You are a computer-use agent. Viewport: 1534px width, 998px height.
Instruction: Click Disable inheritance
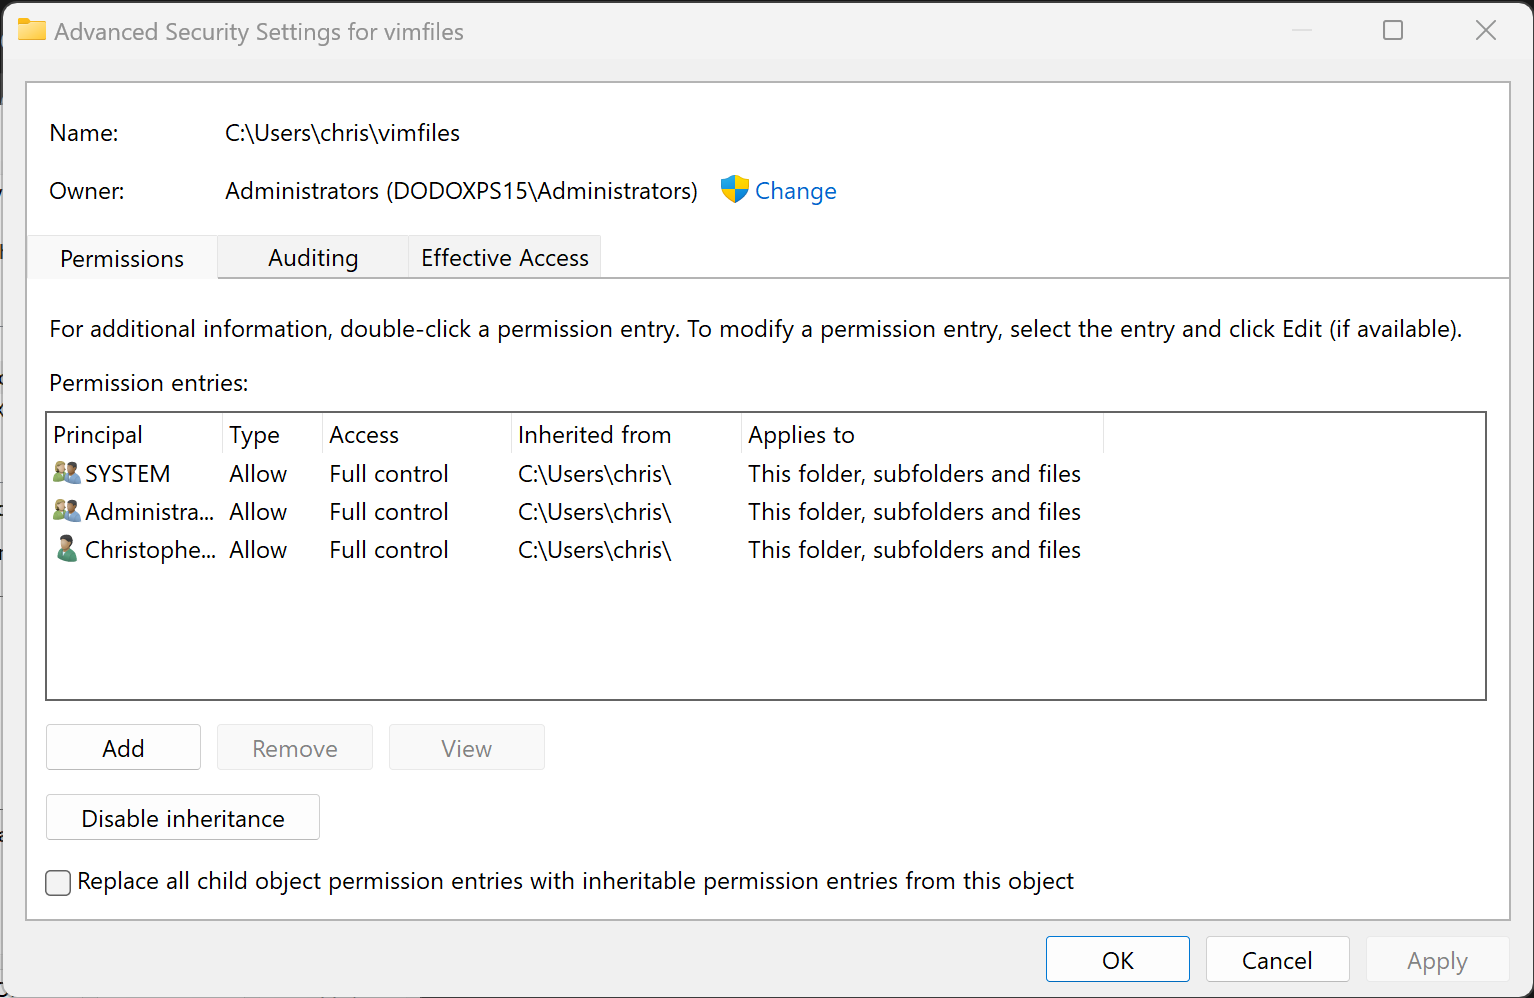point(182,817)
